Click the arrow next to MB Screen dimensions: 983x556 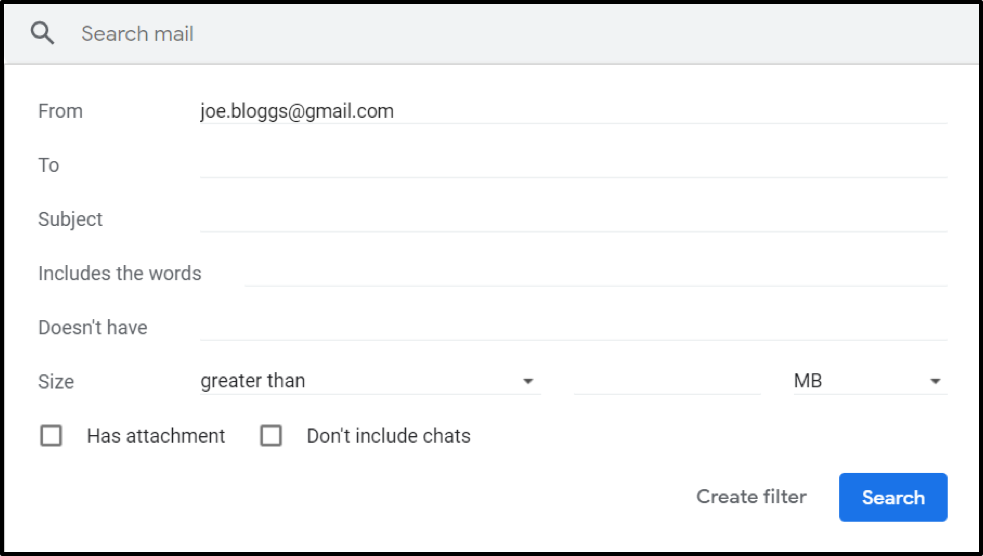tap(935, 381)
